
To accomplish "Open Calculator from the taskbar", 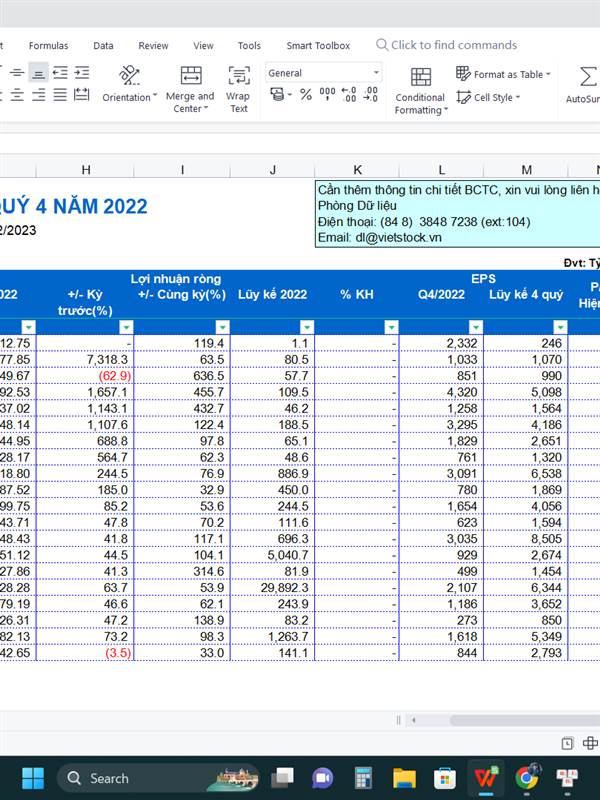I will pyautogui.click(x=363, y=778).
